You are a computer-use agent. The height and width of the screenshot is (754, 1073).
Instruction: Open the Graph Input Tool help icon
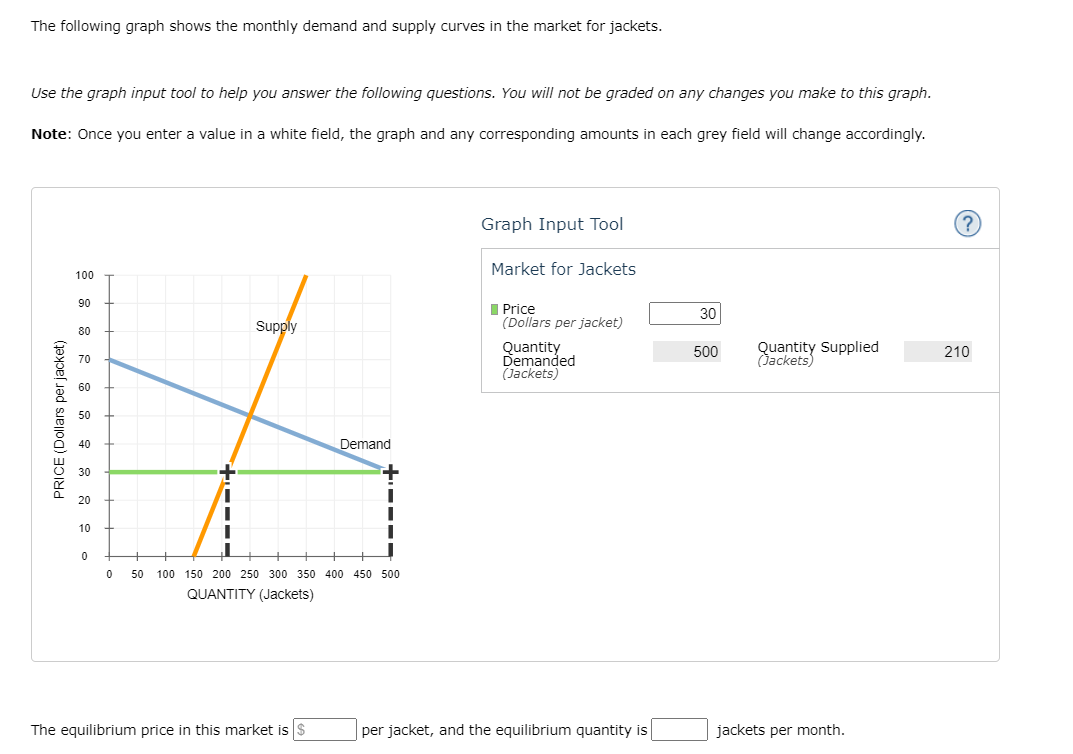[x=967, y=224]
